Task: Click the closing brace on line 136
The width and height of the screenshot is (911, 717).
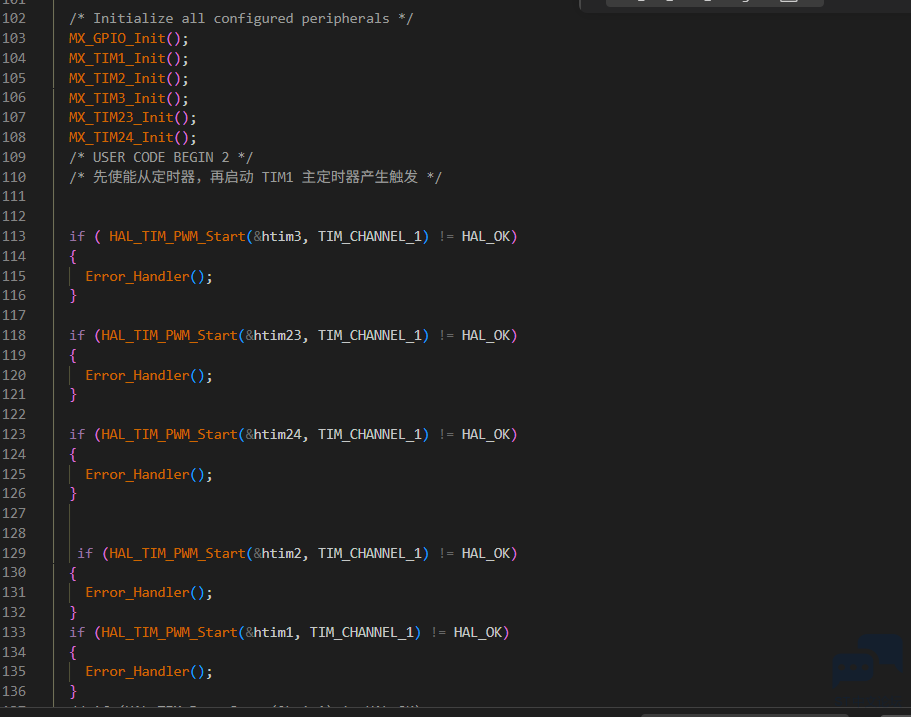Action: [x=73, y=691]
